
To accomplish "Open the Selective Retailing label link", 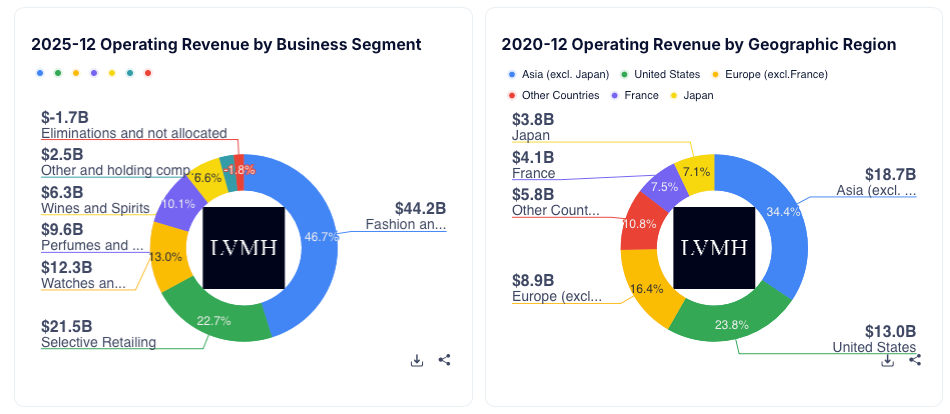I will [98, 343].
